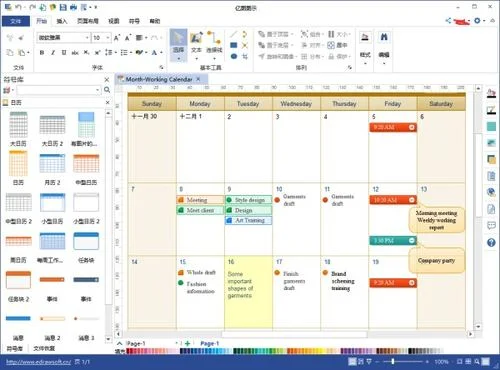This screenshot has width=500, height=370.
Task: Toggle Italic text formatting
Action: click(53, 52)
